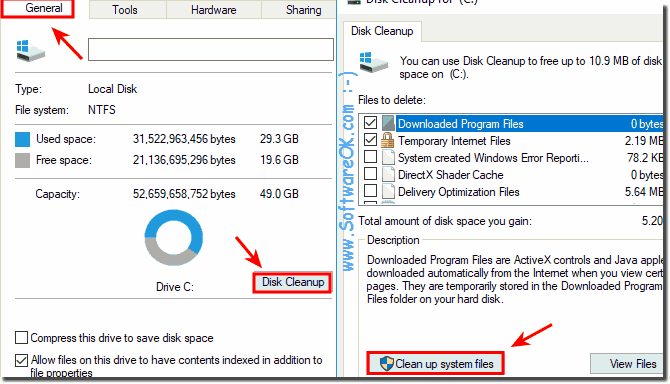Click the '31,522,963,456 bytes' used space value
Screen dimensions: 670x384
(x=184, y=139)
